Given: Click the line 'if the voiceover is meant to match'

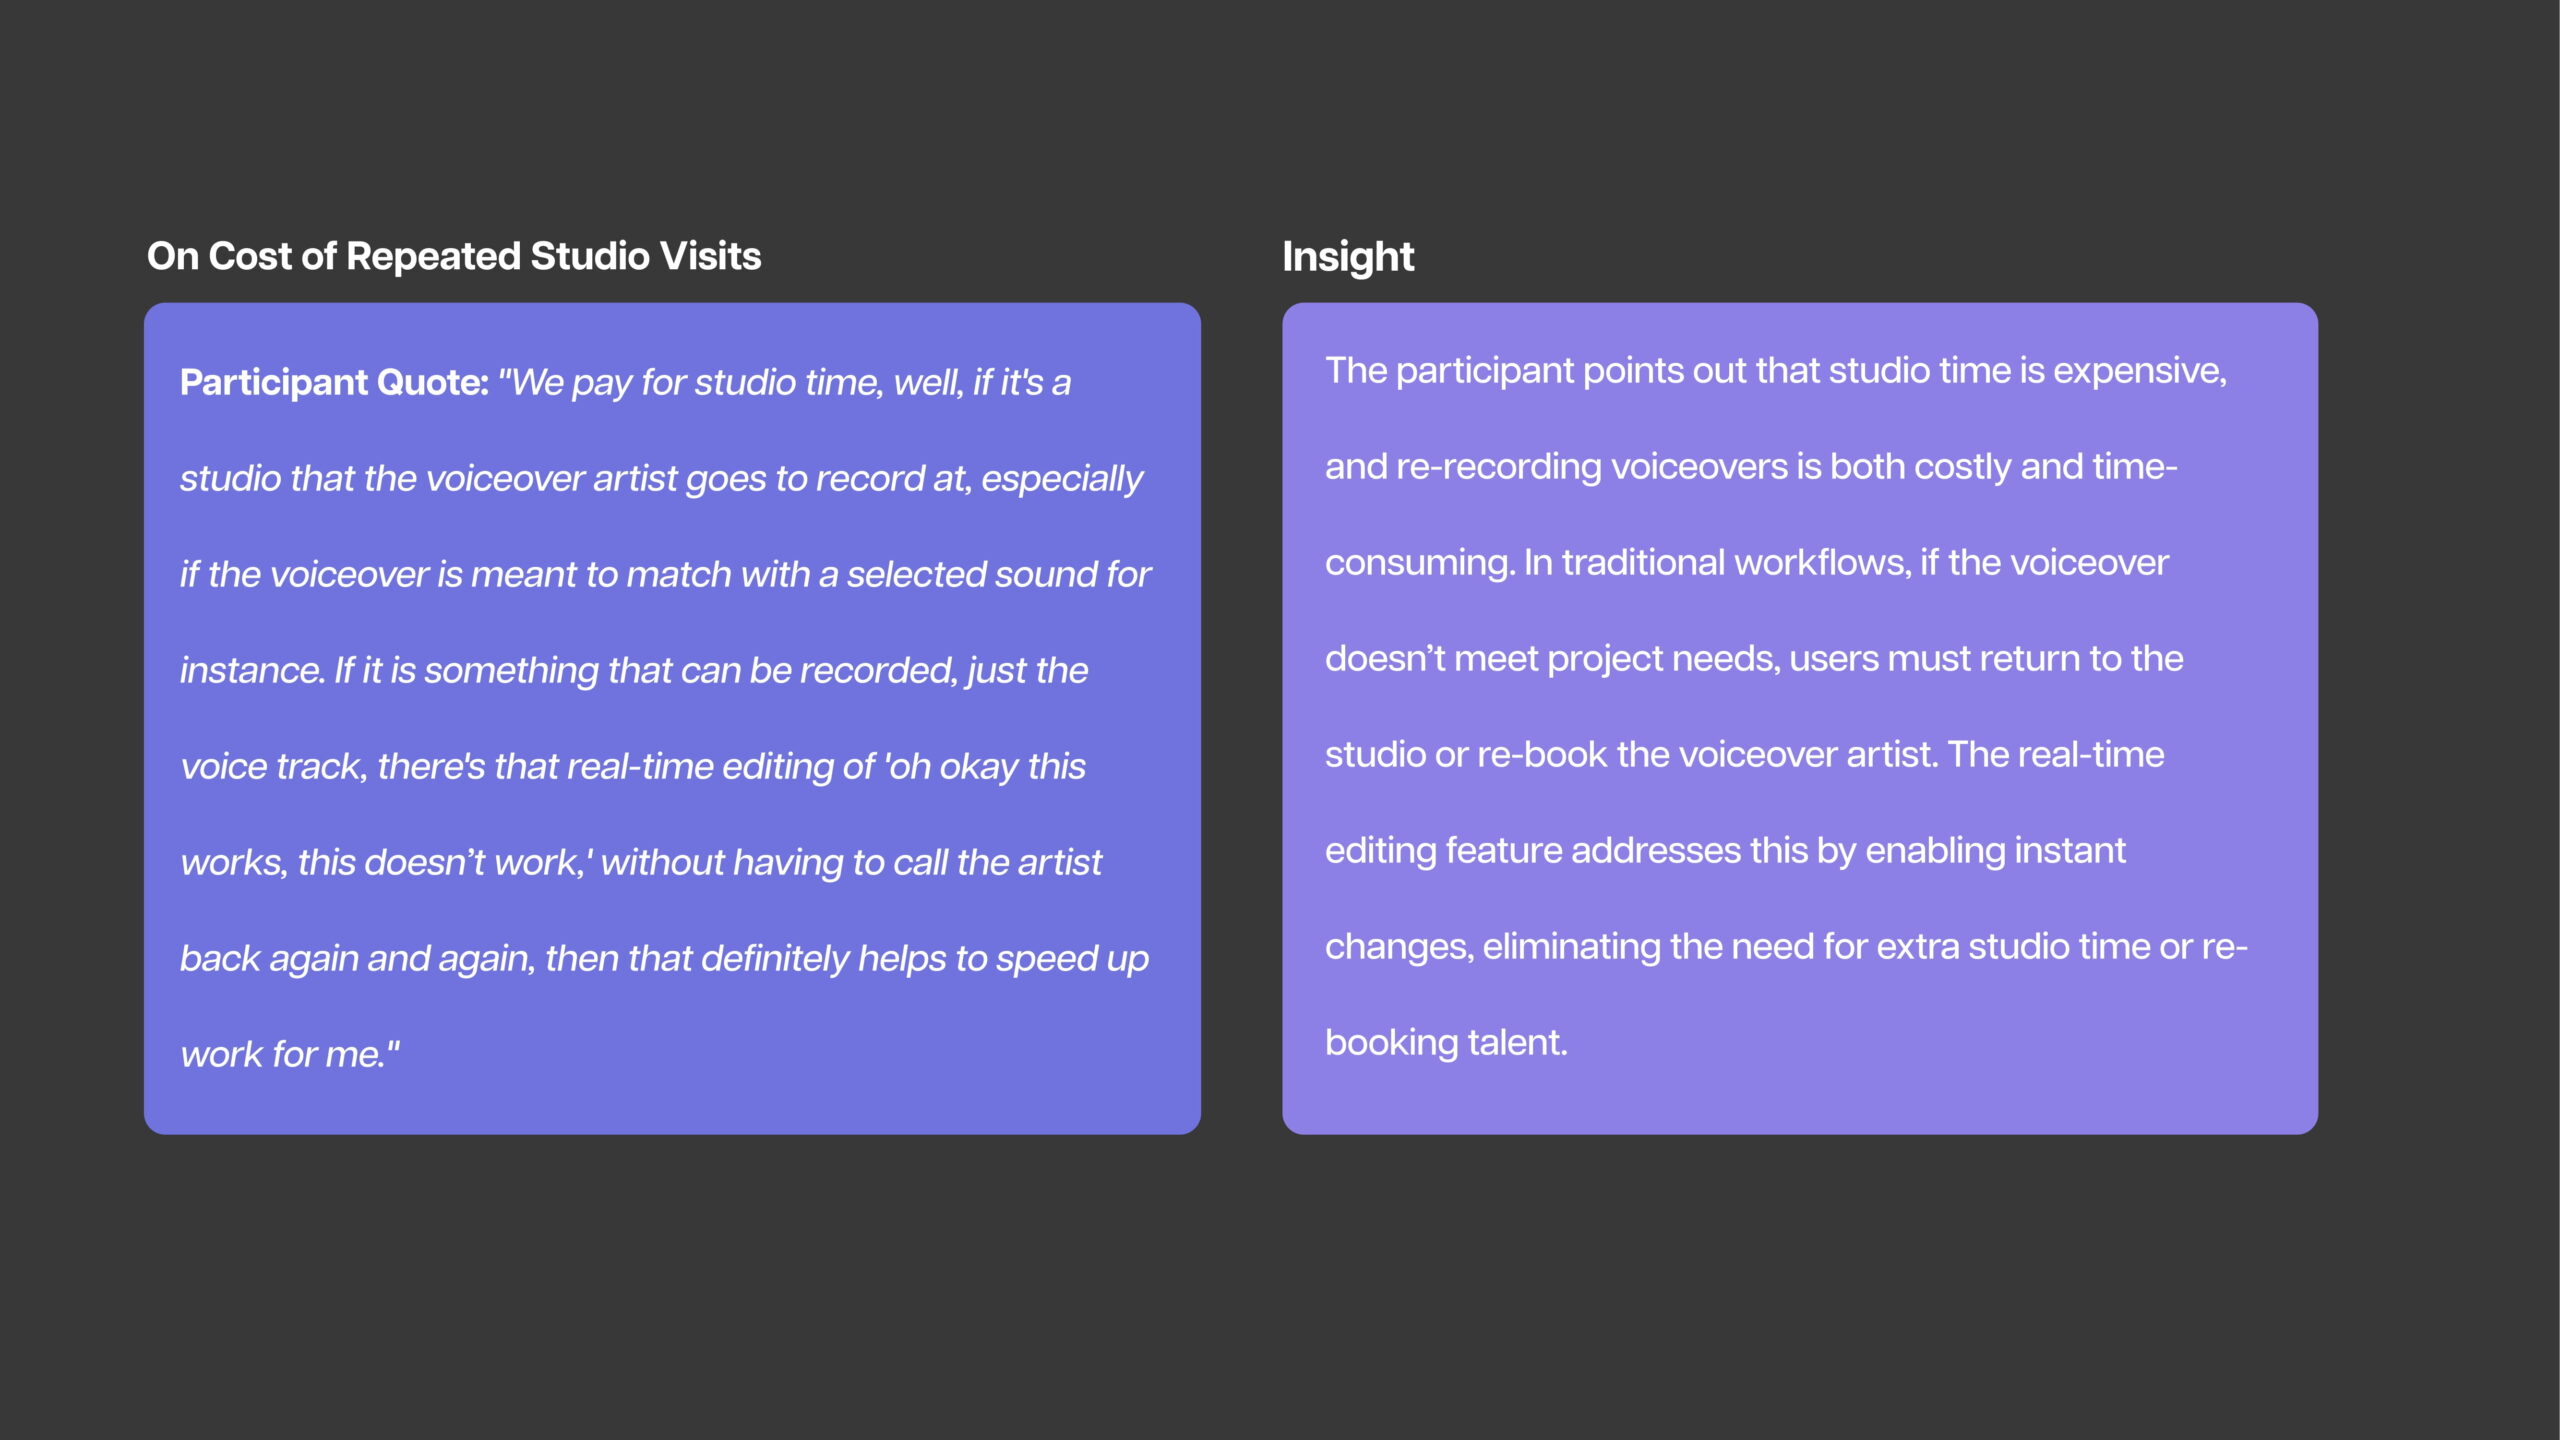Looking at the screenshot, I should pos(665,575).
